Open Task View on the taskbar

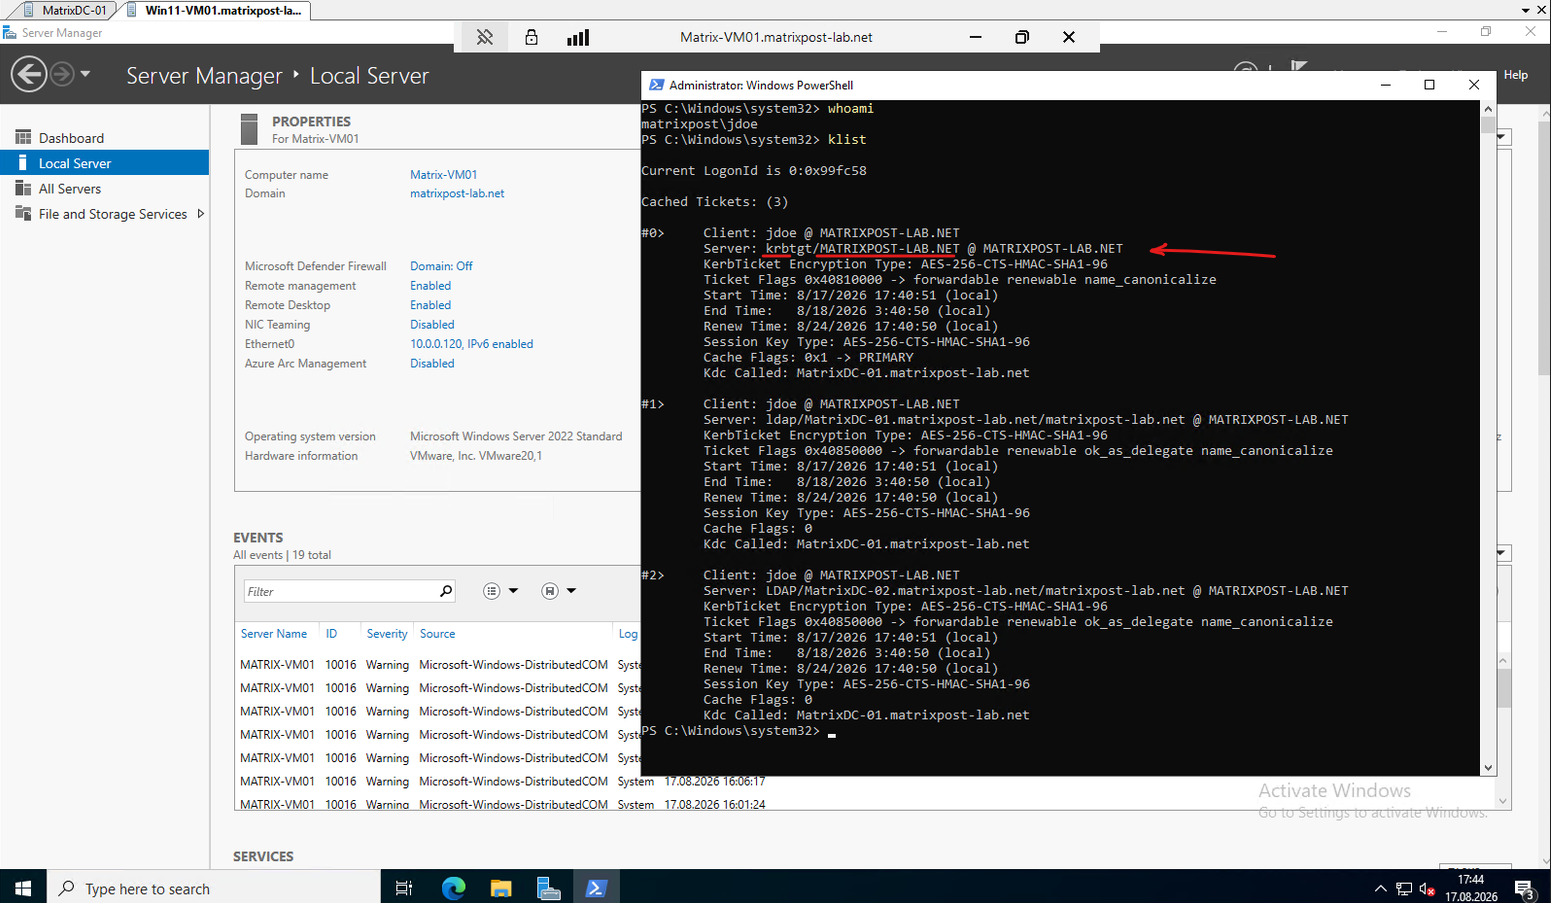coord(404,888)
